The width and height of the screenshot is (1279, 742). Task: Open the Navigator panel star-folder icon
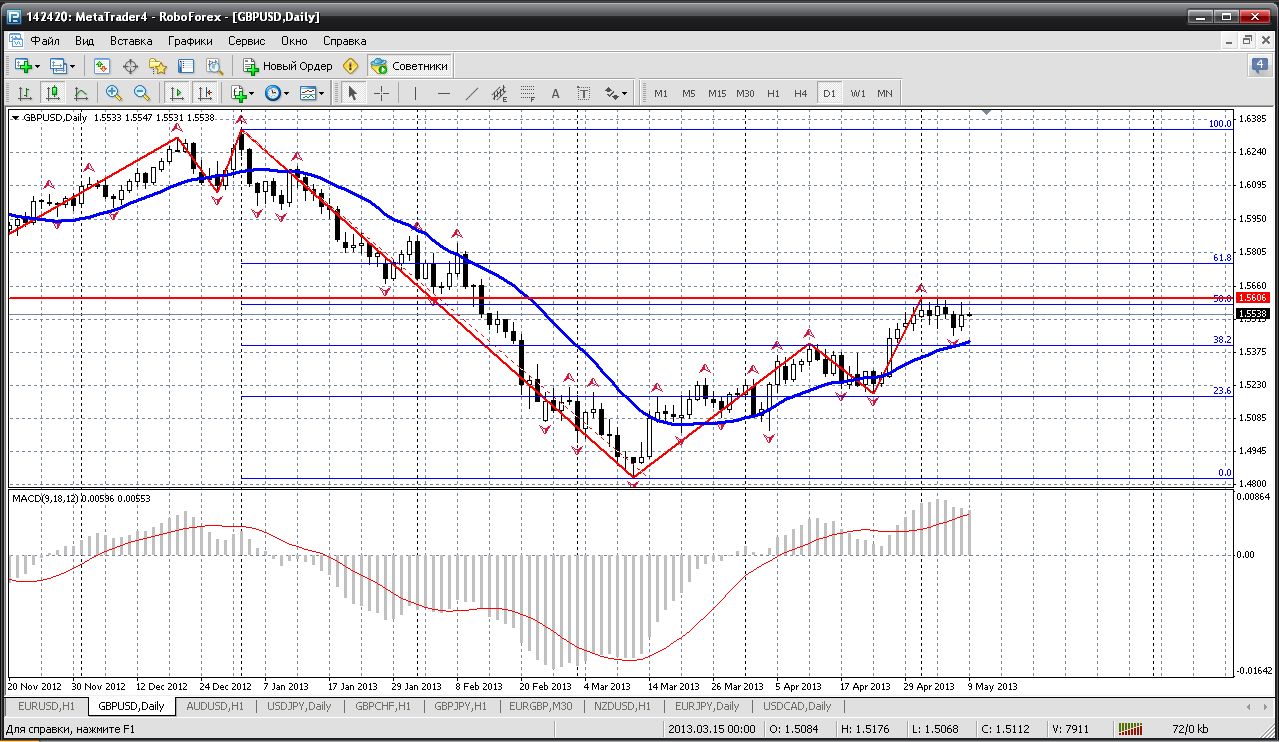click(157, 66)
